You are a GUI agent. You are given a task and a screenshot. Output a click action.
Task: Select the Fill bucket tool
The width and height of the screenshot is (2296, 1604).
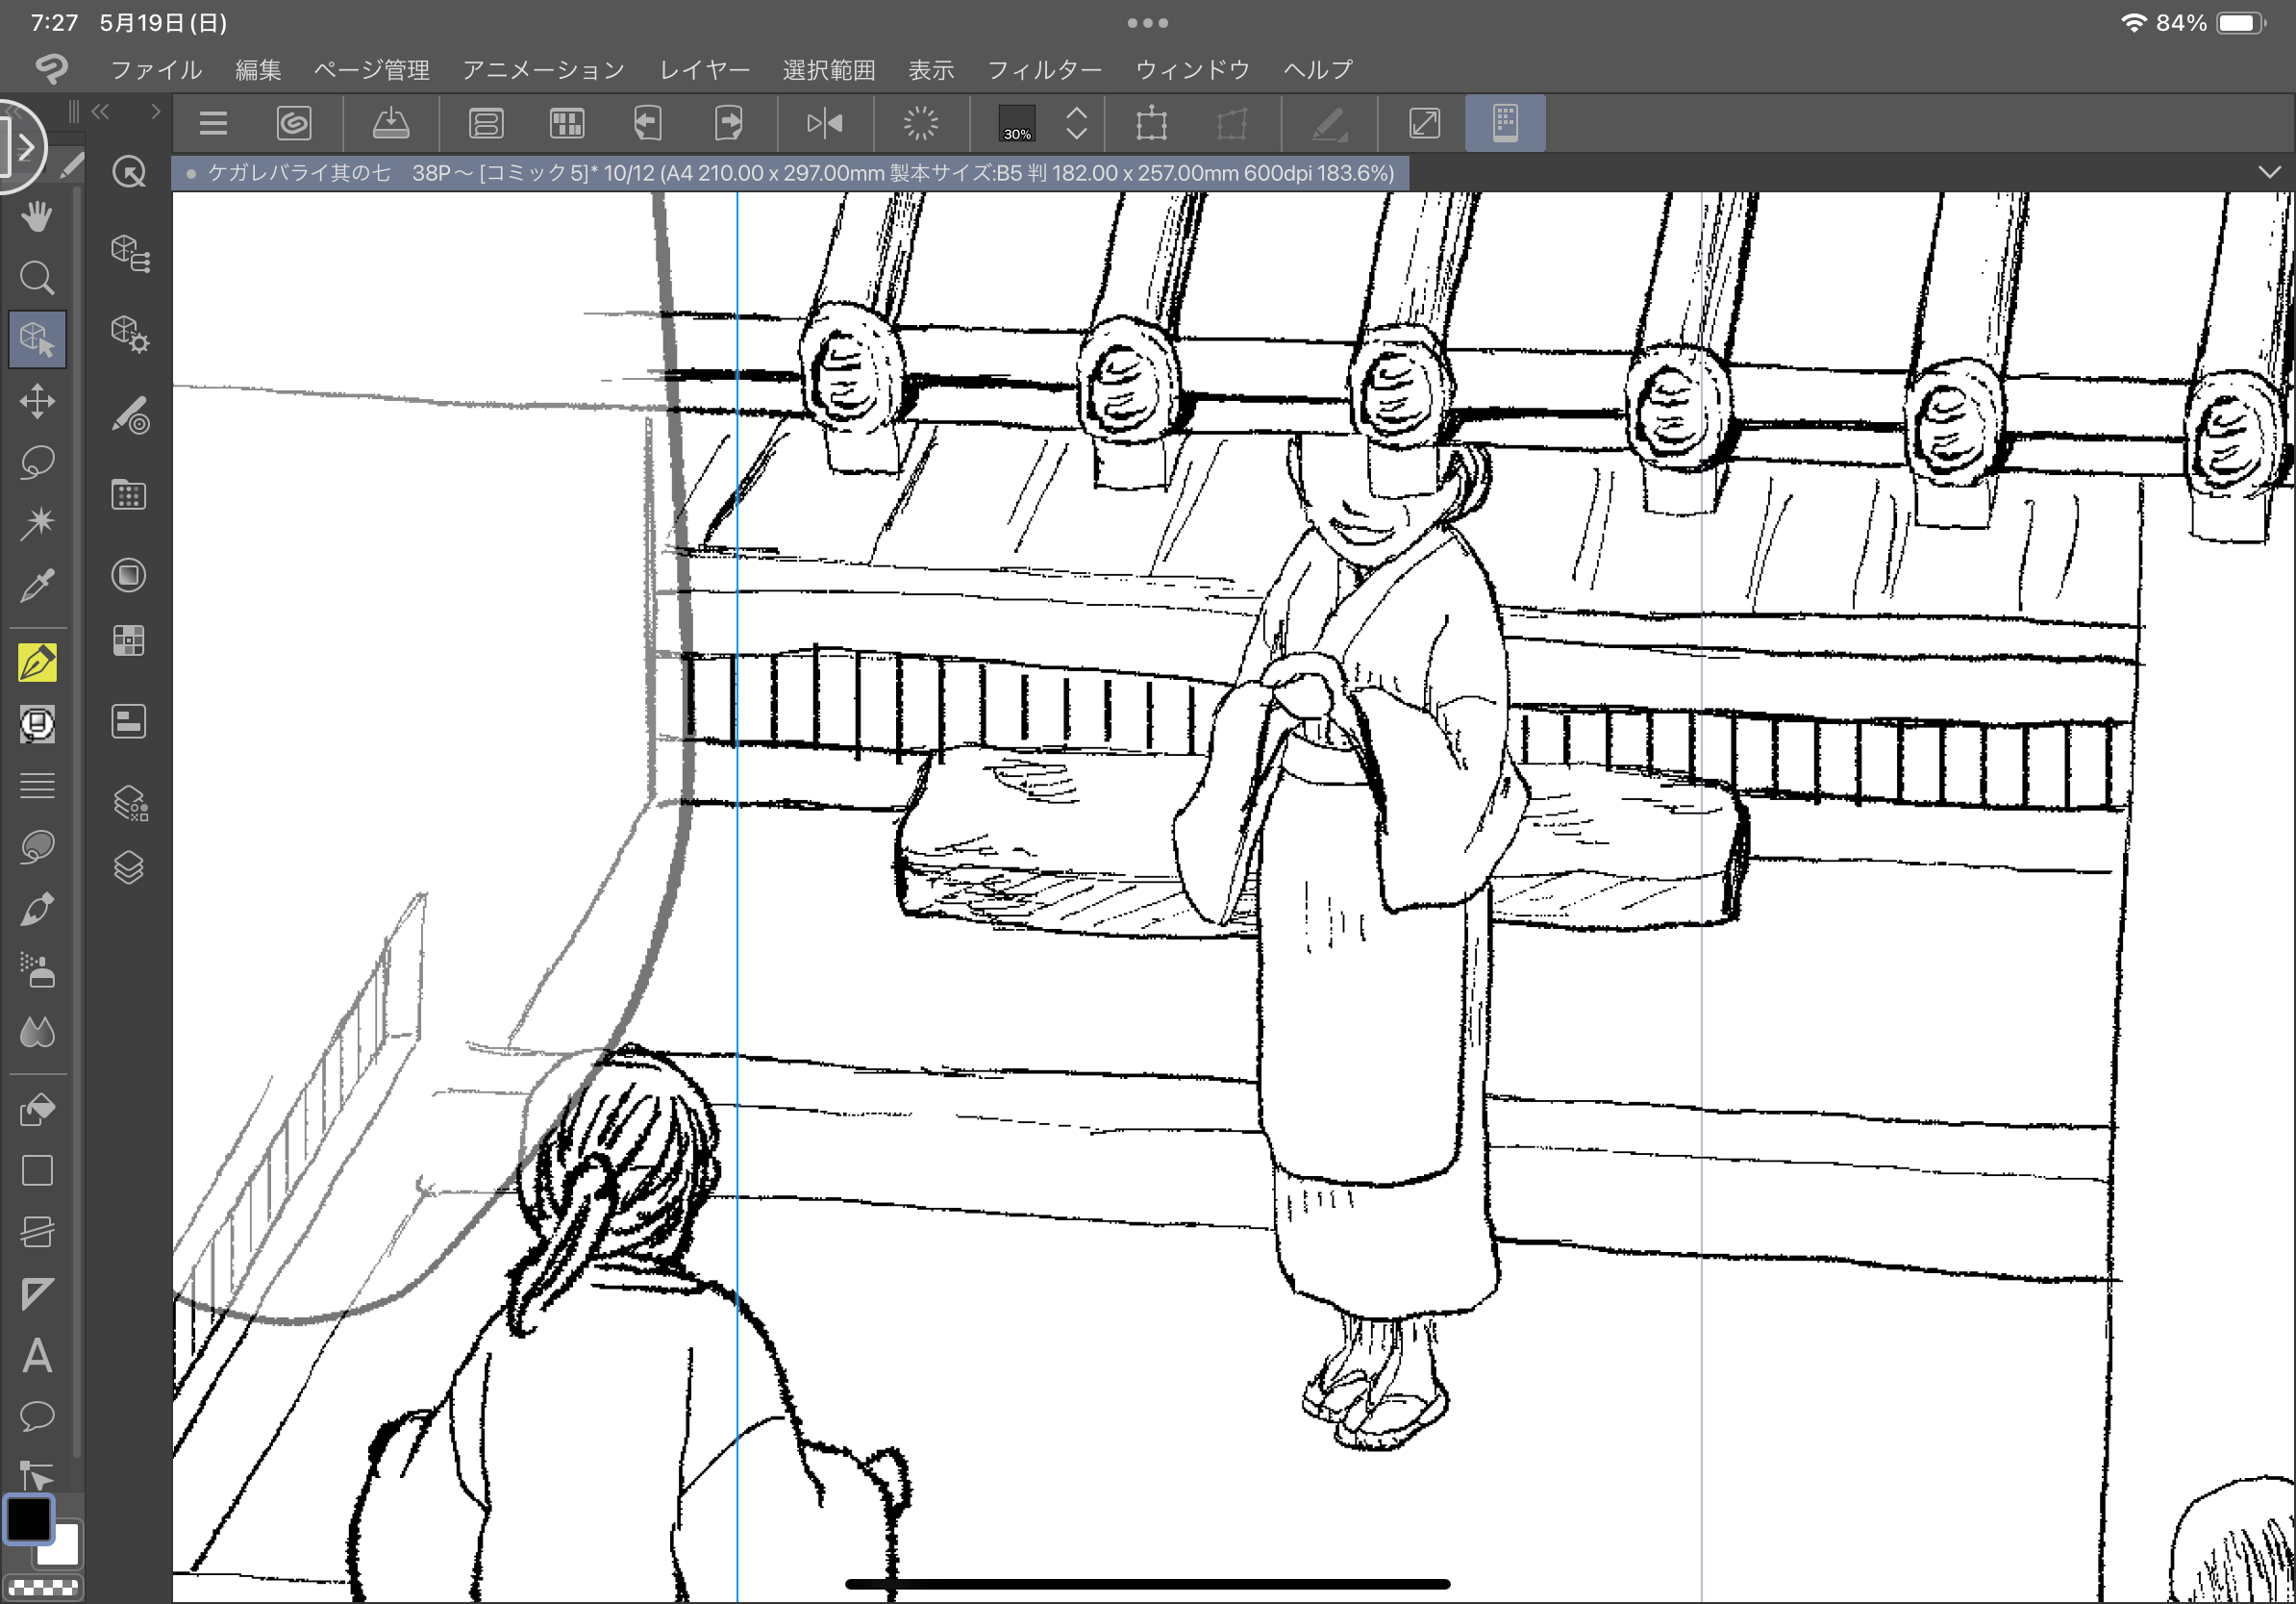click(x=37, y=1108)
